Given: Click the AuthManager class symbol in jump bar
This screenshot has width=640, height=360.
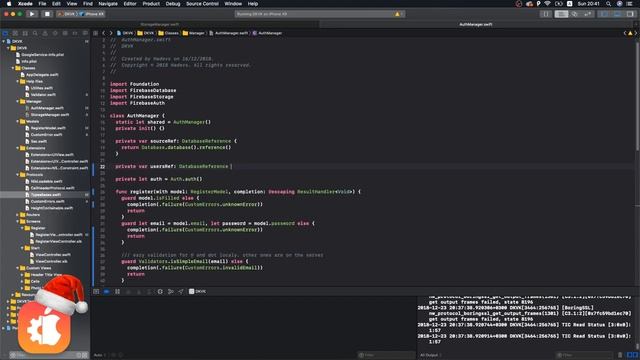Looking at the screenshot, I should 267,33.
